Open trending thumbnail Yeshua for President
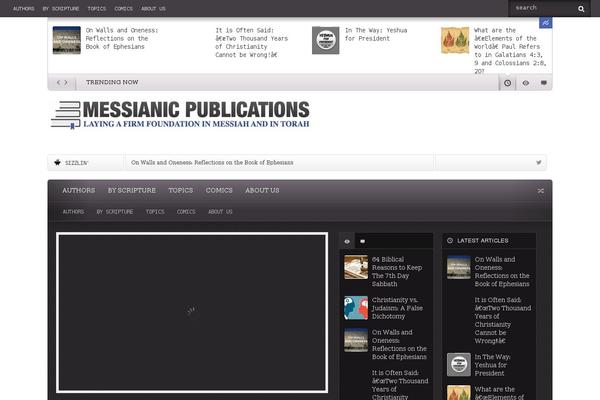Image resolution: width=600 pixels, height=400 pixels. 326,40
